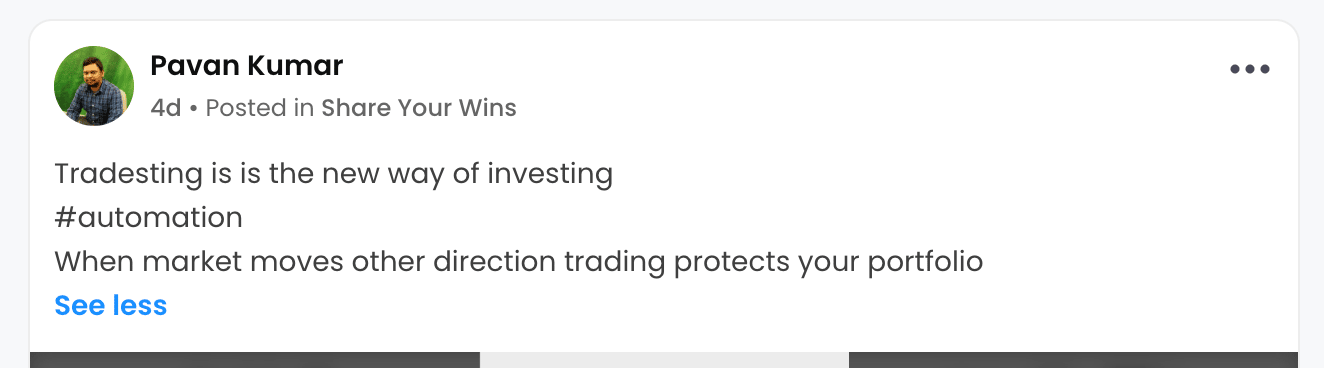This screenshot has height=368, width=1324.
Task: Click the gray page background above card
Action: tap(662, 9)
